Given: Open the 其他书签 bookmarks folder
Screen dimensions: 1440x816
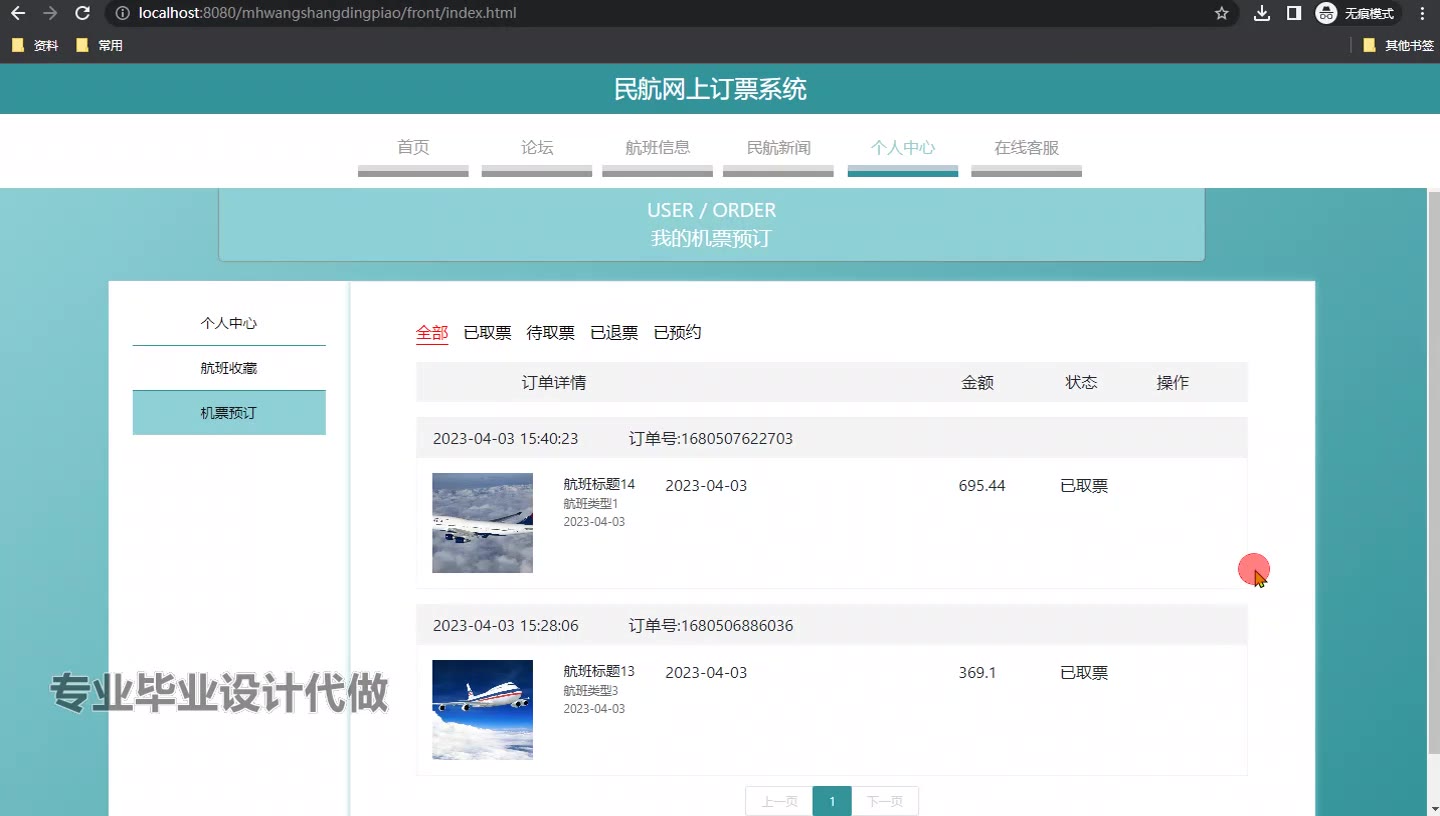Looking at the screenshot, I should click(x=1398, y=45).
